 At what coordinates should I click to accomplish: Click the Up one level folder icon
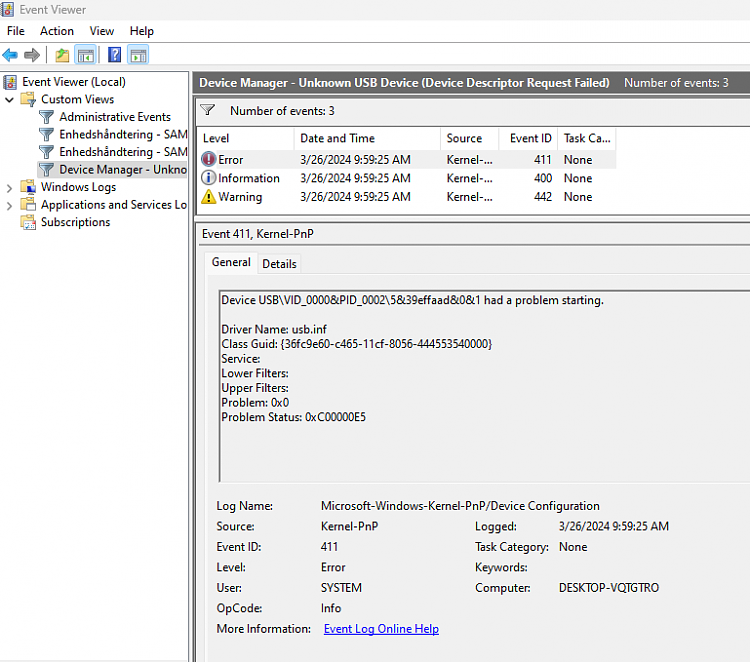[x=62, y=55]
